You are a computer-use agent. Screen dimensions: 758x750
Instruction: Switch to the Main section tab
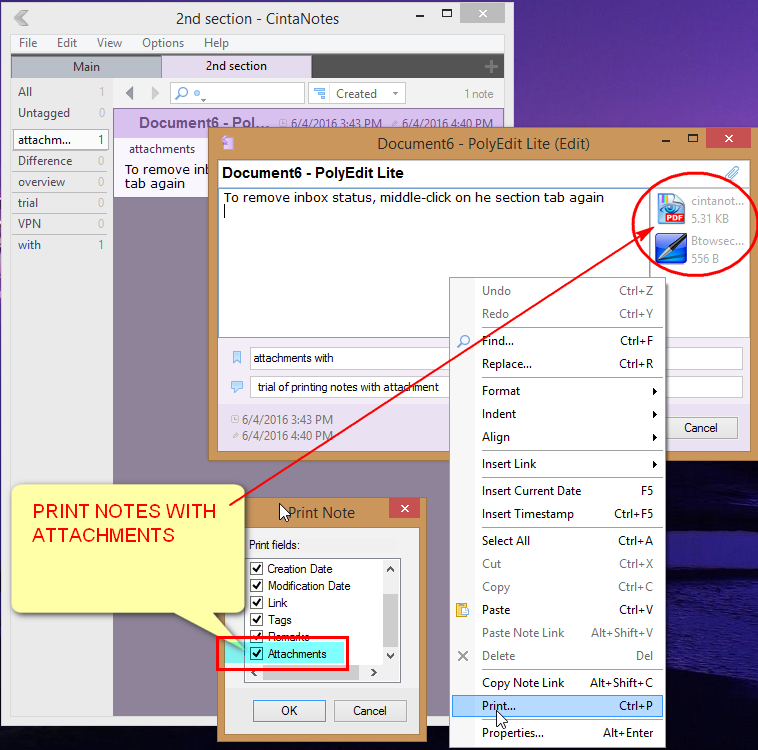tap(86, 66)
